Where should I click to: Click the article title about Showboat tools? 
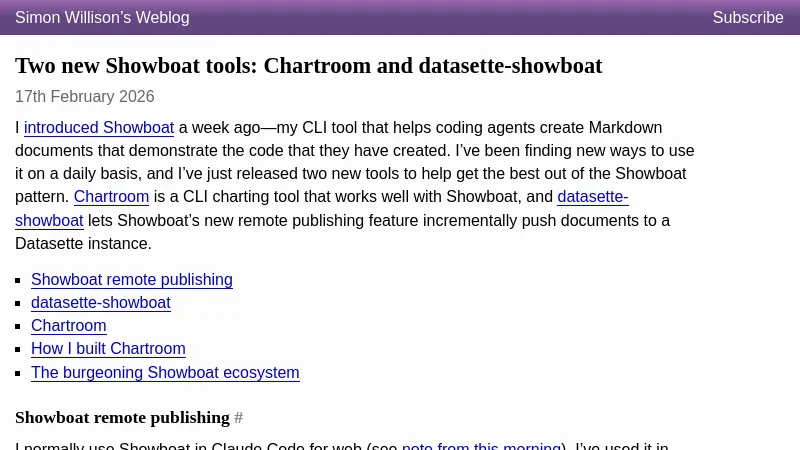tap(308, 66)
